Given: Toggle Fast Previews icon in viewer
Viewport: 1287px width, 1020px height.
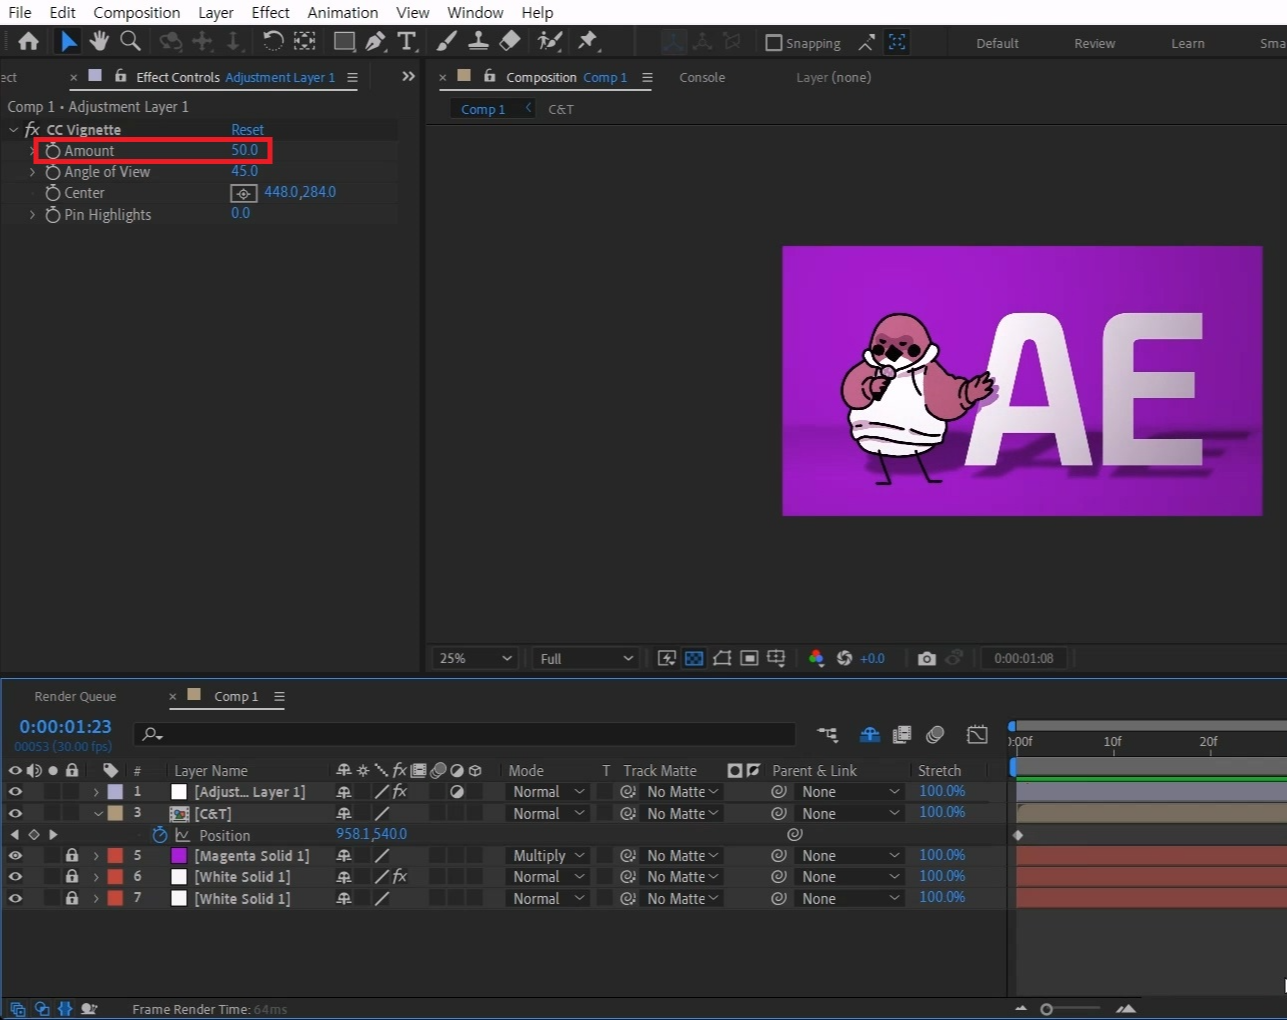Looking at the screenshot, I should coord(667,658).
